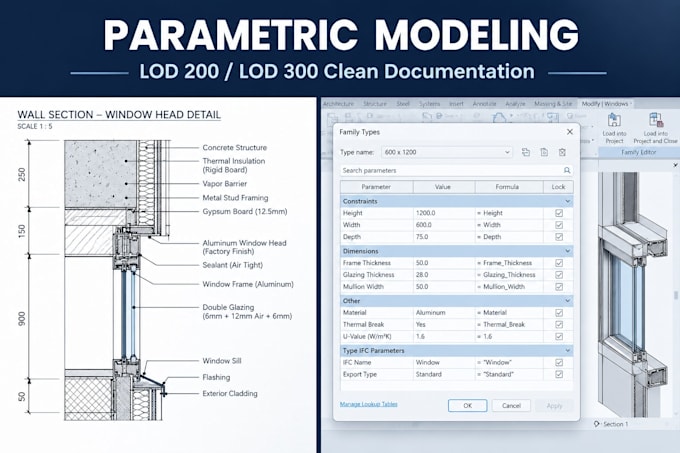Open the Structure ribbon tab
The image size is (680, 453).
click(x=375, y=104)
